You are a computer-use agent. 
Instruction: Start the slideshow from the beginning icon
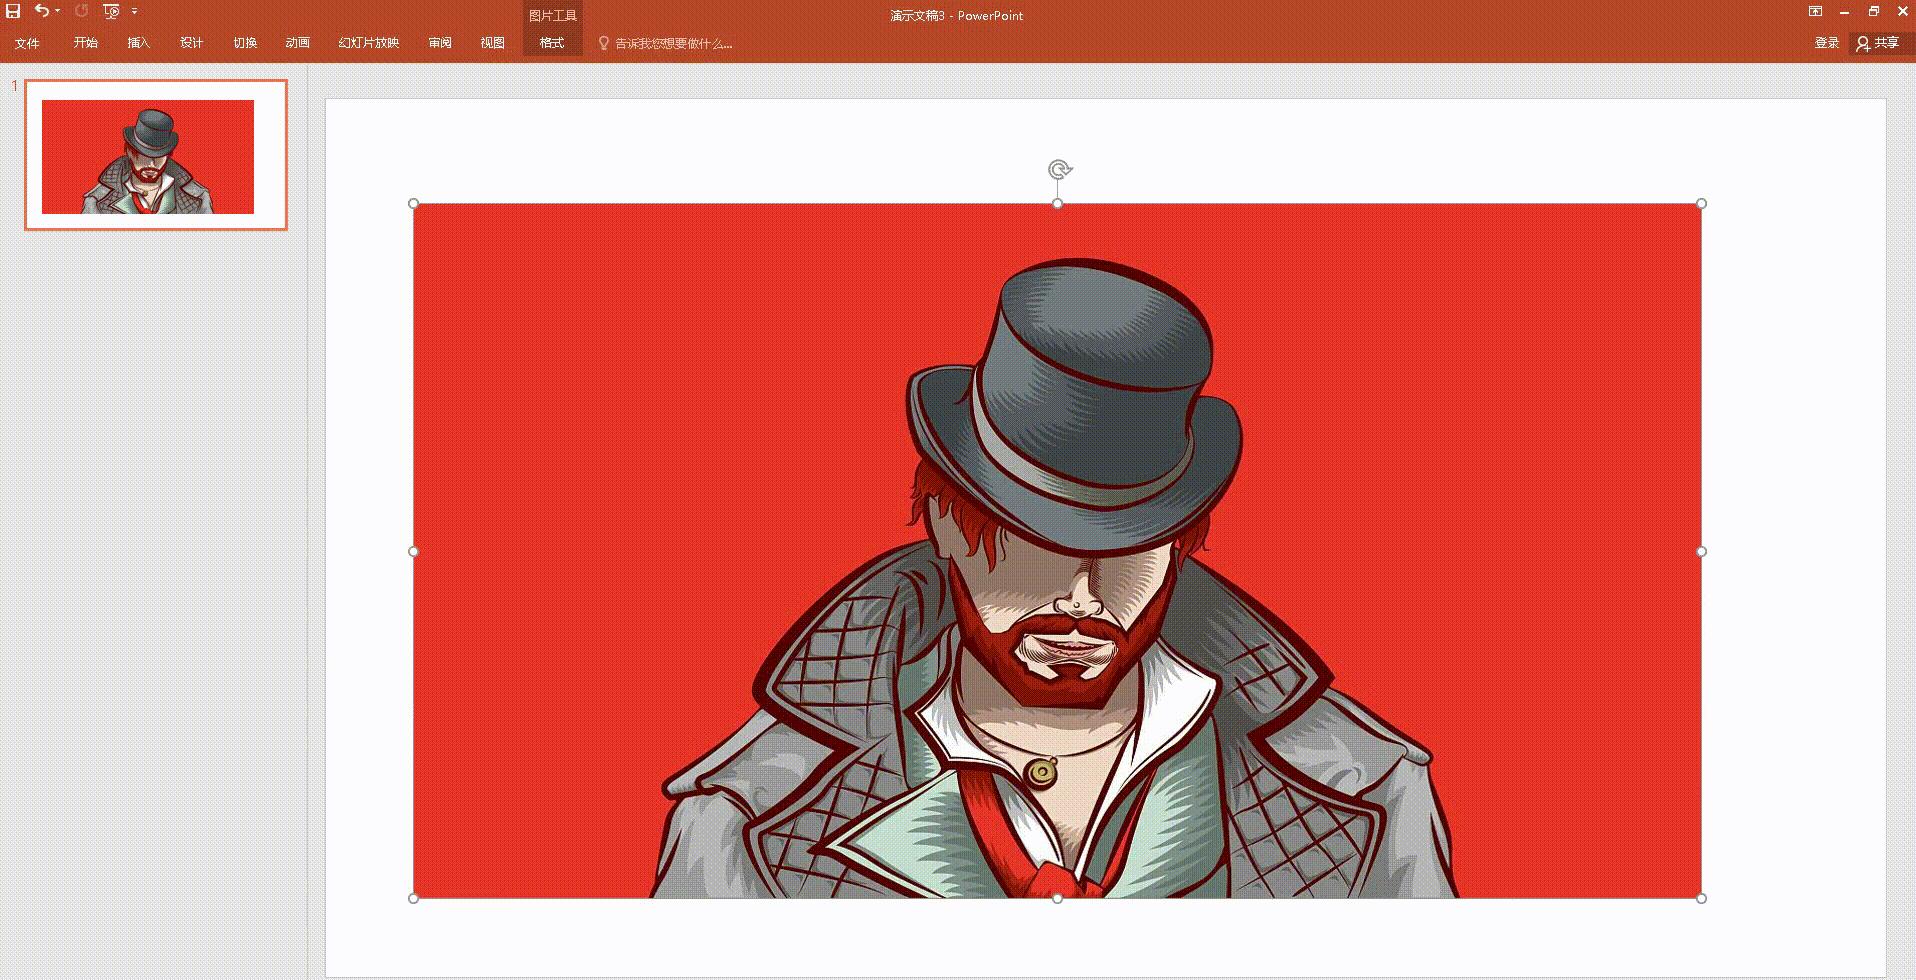(111, 11)
